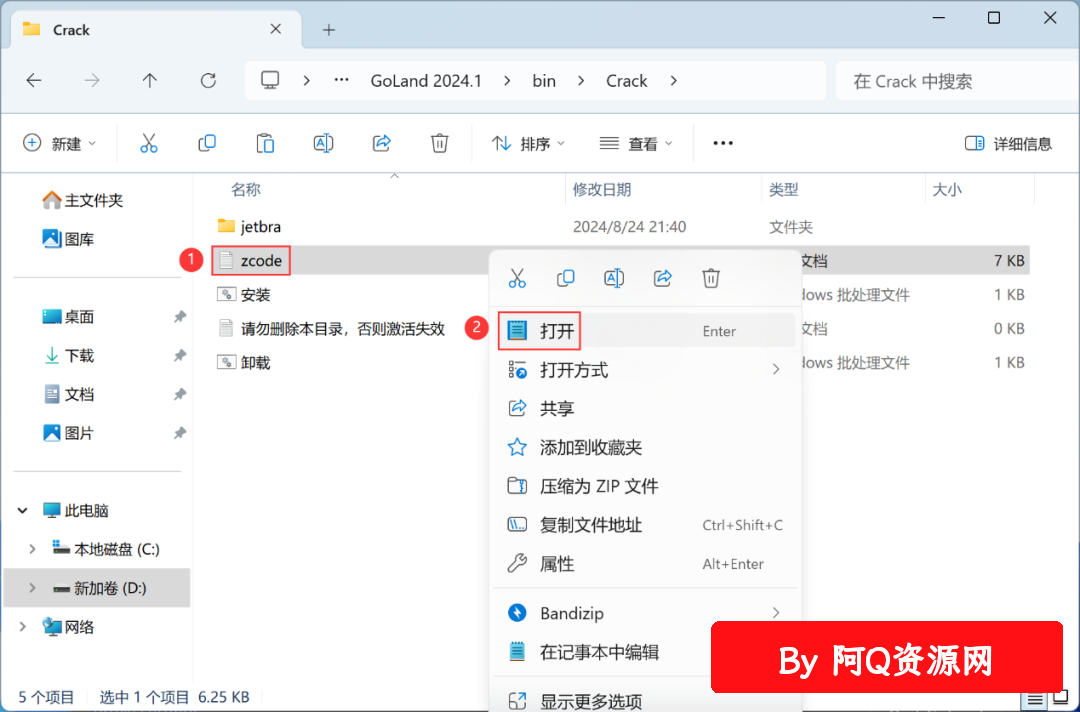Click the Rename icon in the toolbar
The image size is (1080, 712).
tap(323, 143)
